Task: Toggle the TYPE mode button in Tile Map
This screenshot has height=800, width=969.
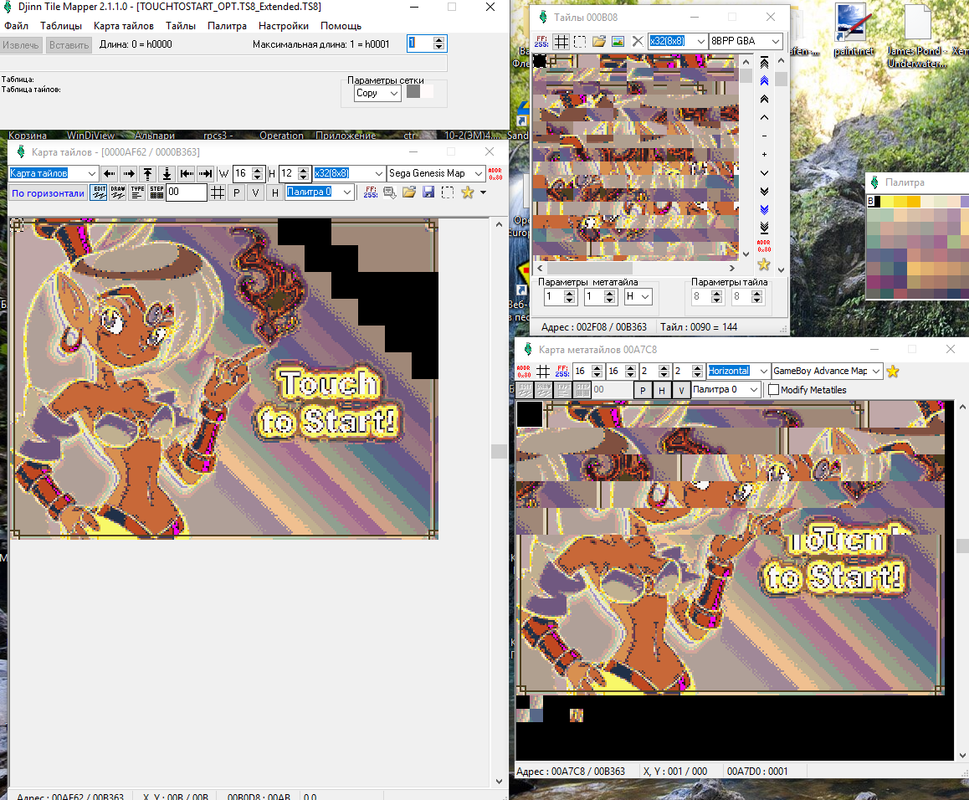Action: coord(137,193)
